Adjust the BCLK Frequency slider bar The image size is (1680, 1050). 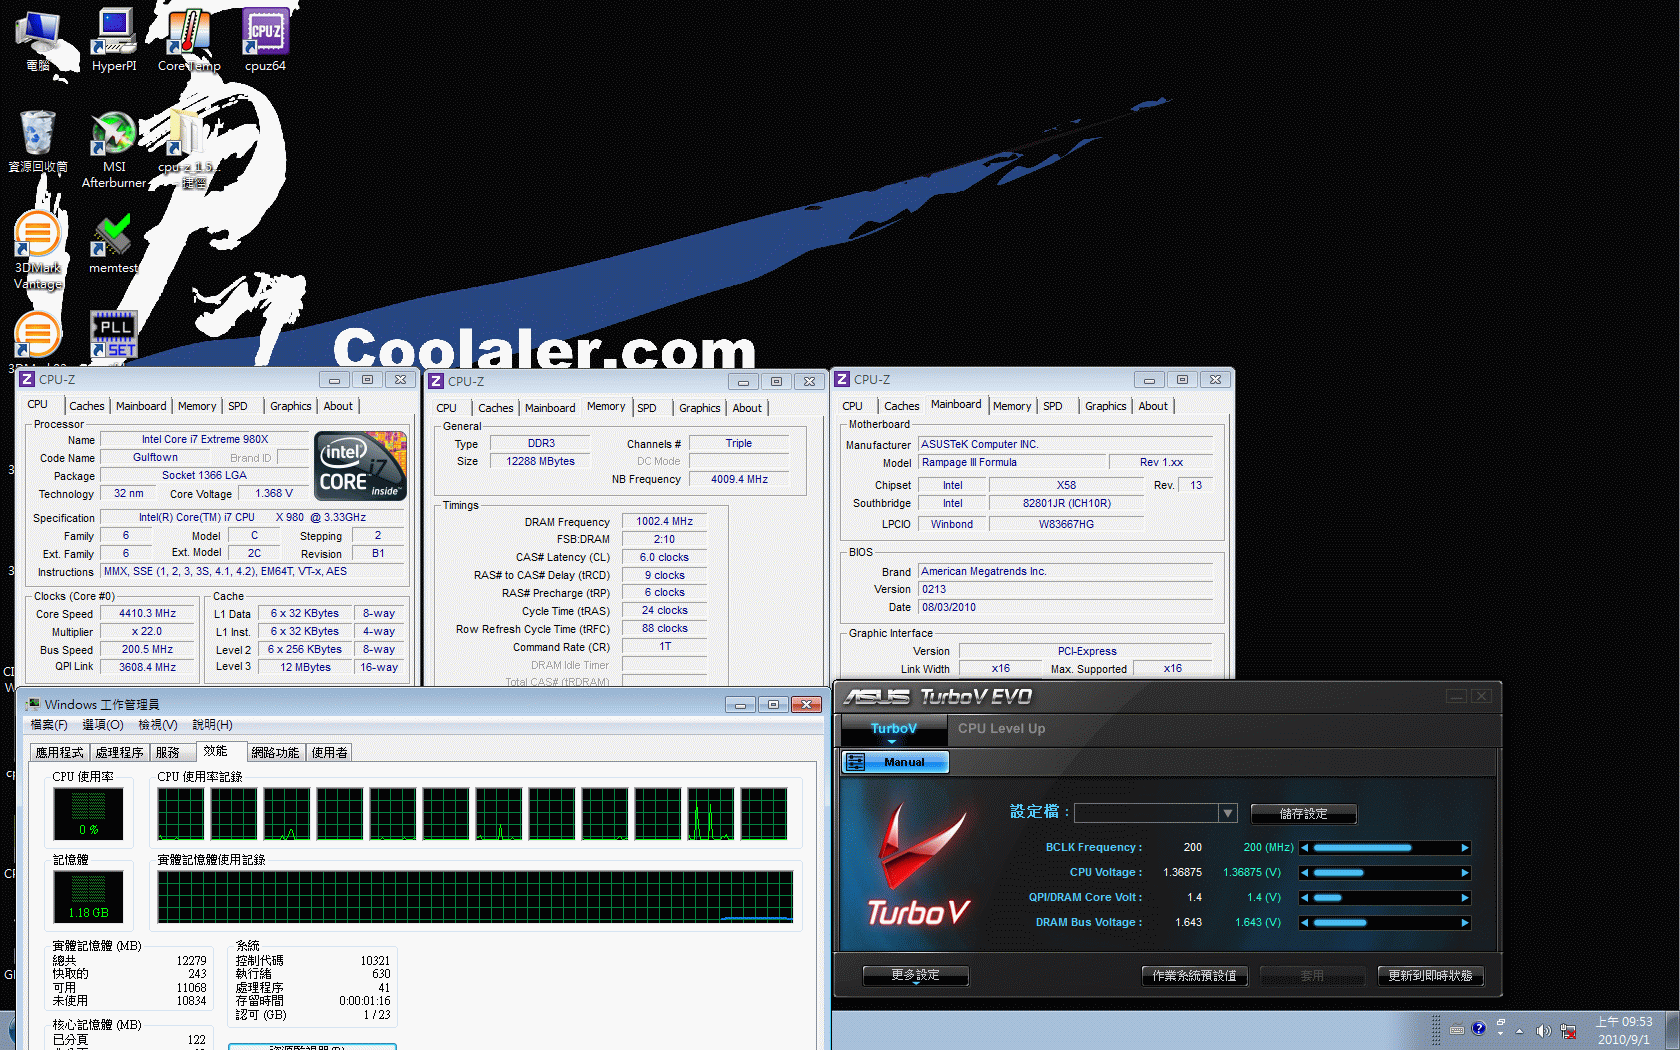(x=1384, y=848)
